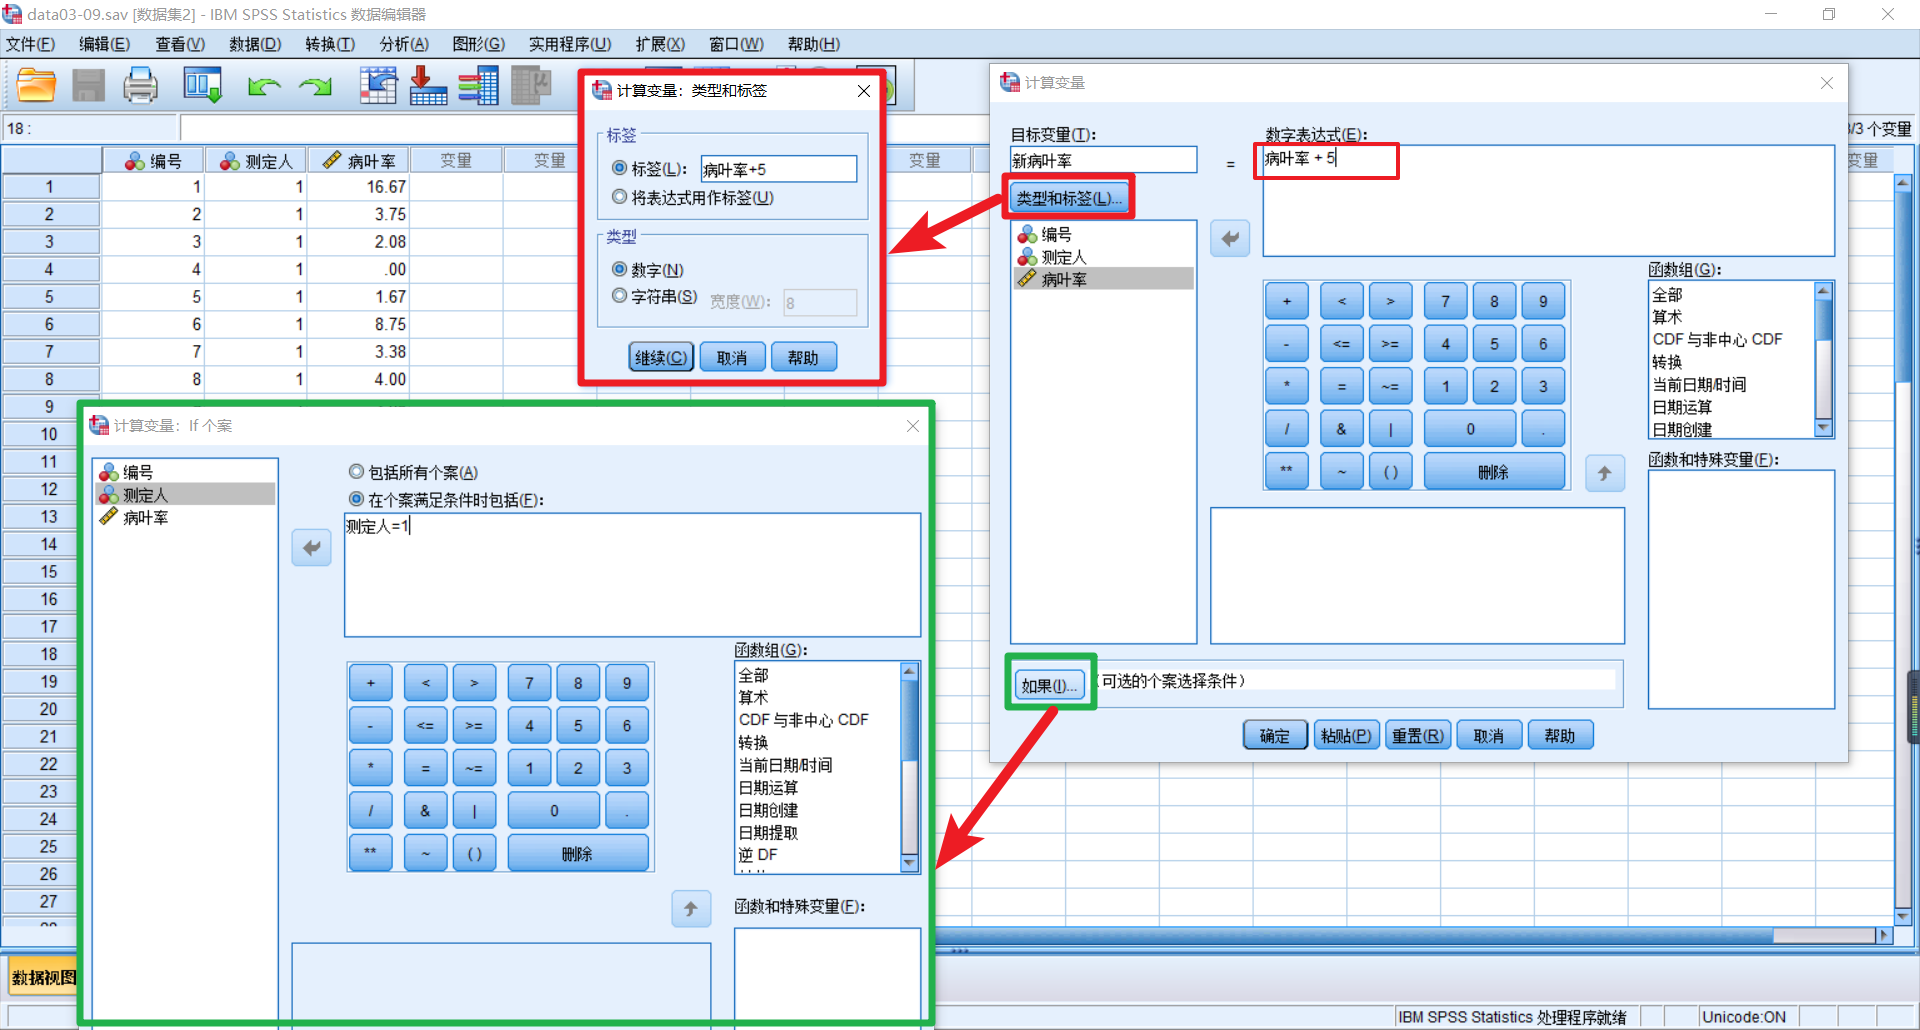Click the 如果(I) condition button
Image resolution: width=1920 pixels, height=1030 pixels.
[x=1050, y=685]
